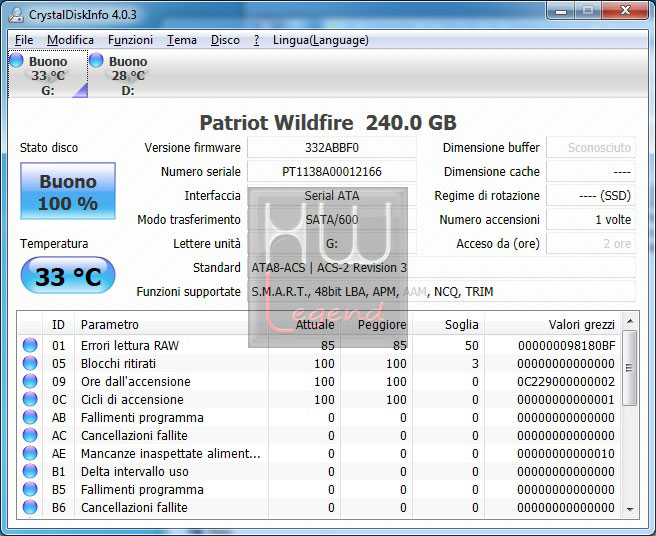The width and height of the screenshot is (656, 536).
Task: Click status icon for Mancanze inaspettate aliment...
Action: click(30, 453)
